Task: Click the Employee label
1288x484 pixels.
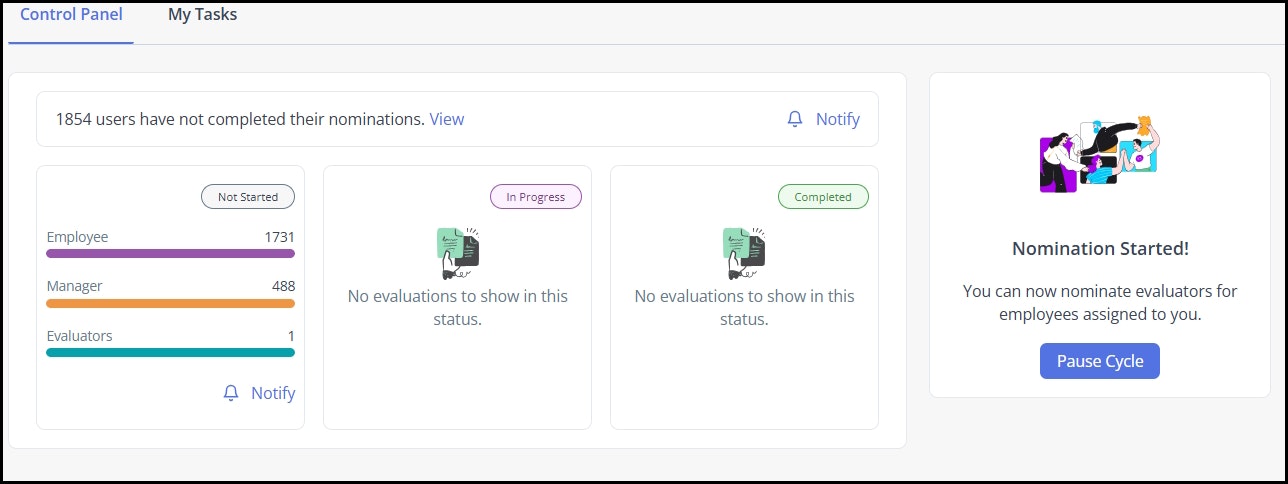Action: click(x=77, y=237)
